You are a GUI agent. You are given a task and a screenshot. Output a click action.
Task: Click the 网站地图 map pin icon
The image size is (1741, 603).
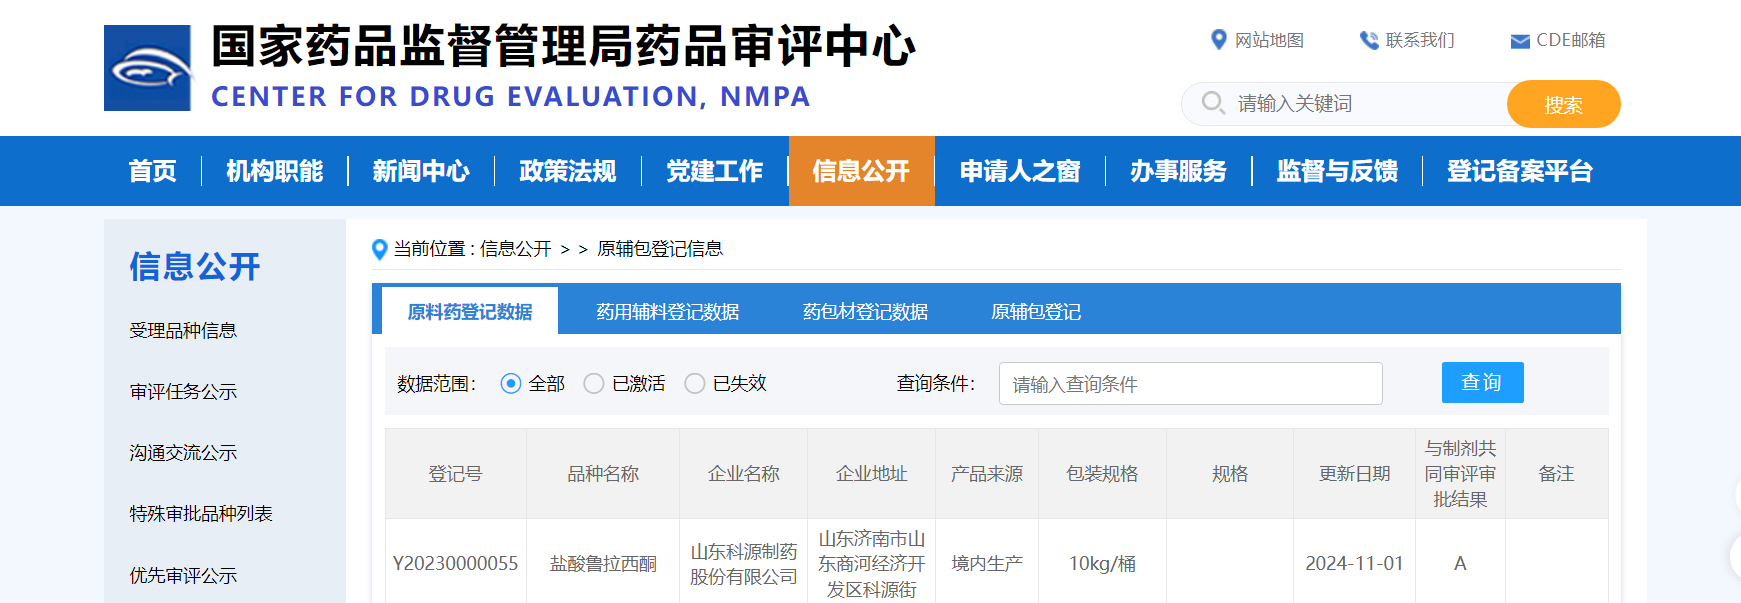(x=1218, y=40)
